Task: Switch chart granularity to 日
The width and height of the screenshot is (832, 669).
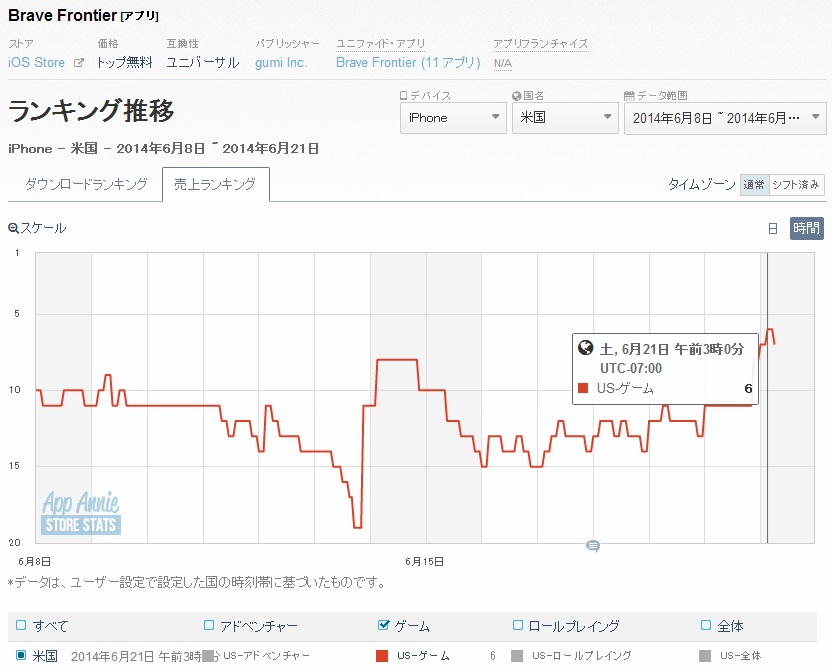Action: coord(773,229)
